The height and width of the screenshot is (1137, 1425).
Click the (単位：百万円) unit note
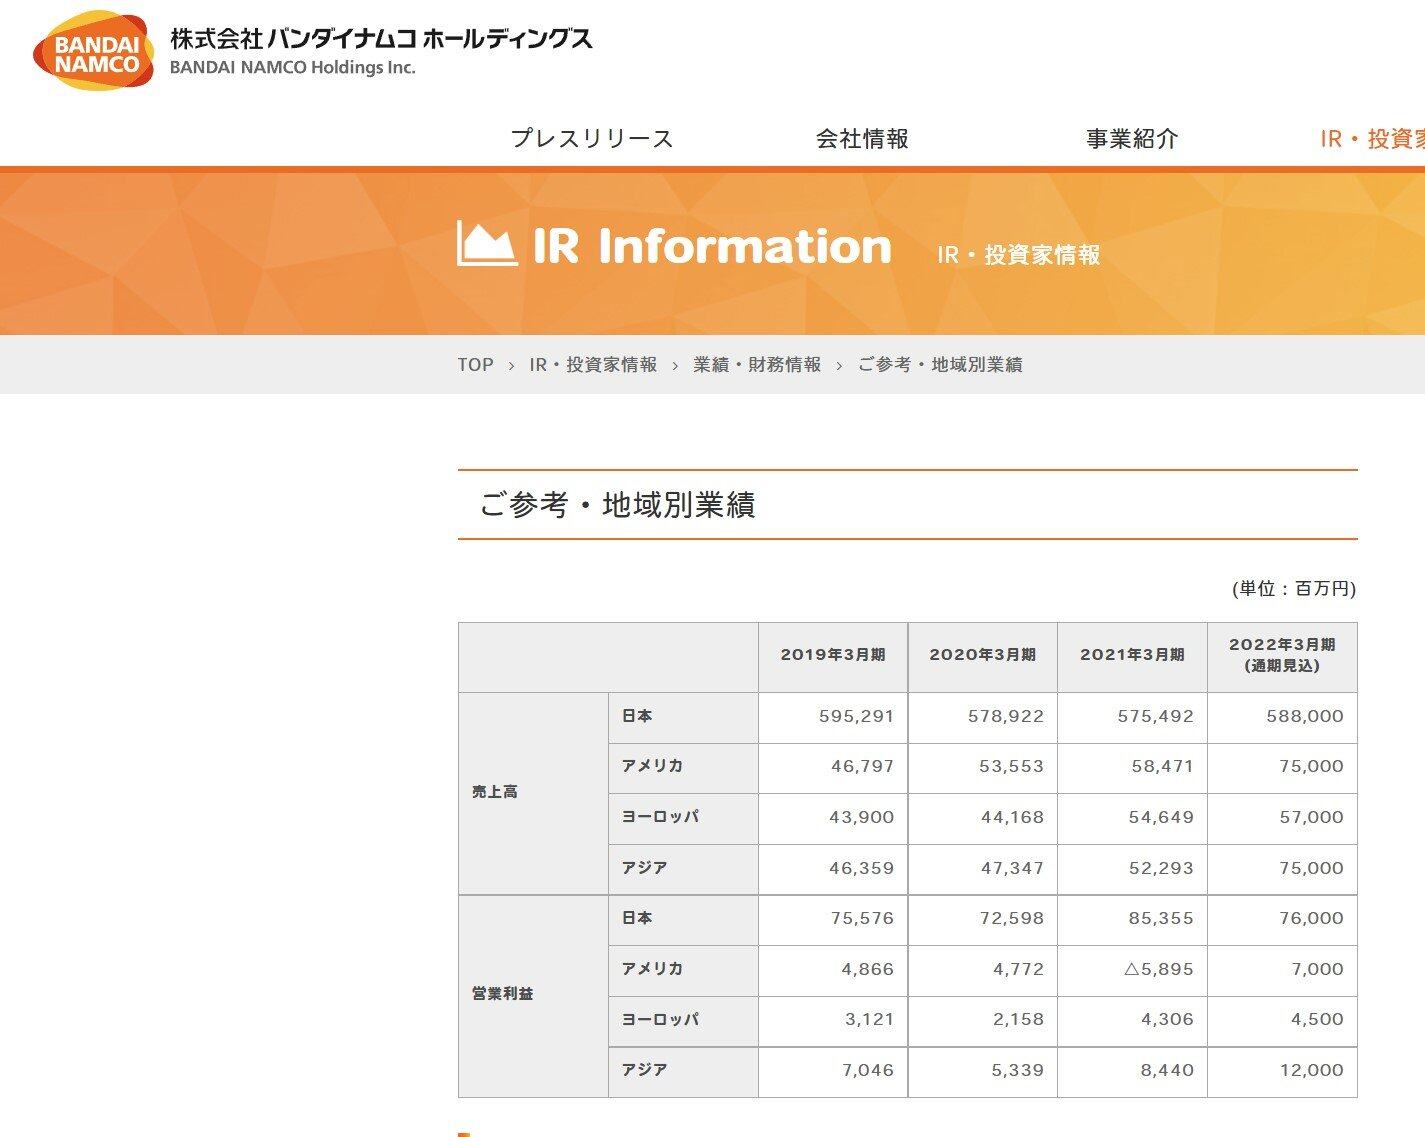tap(1294, 589)
